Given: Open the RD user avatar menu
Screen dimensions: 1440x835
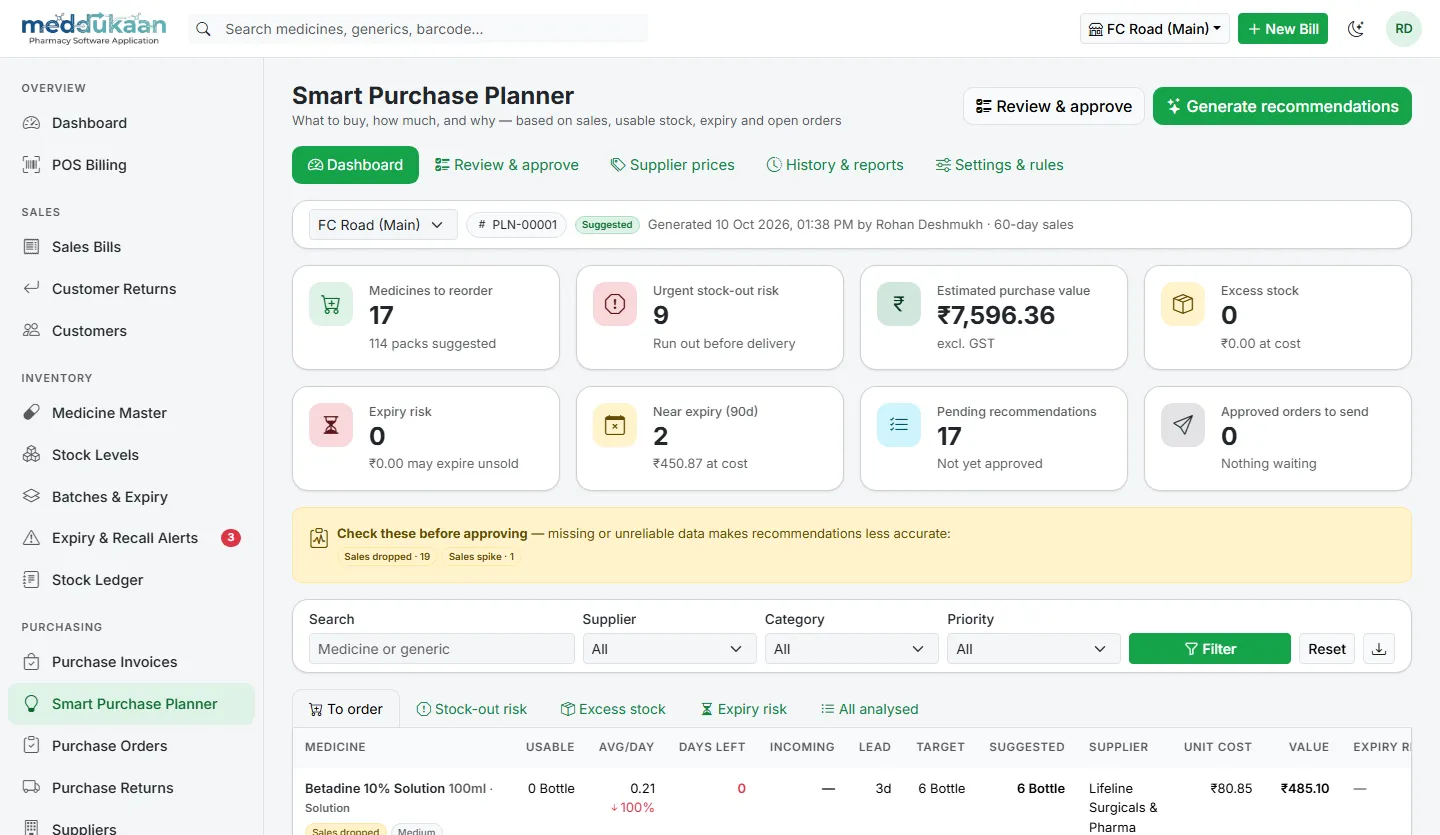Looking at the screenshot, I should [x=1404, y=29].
